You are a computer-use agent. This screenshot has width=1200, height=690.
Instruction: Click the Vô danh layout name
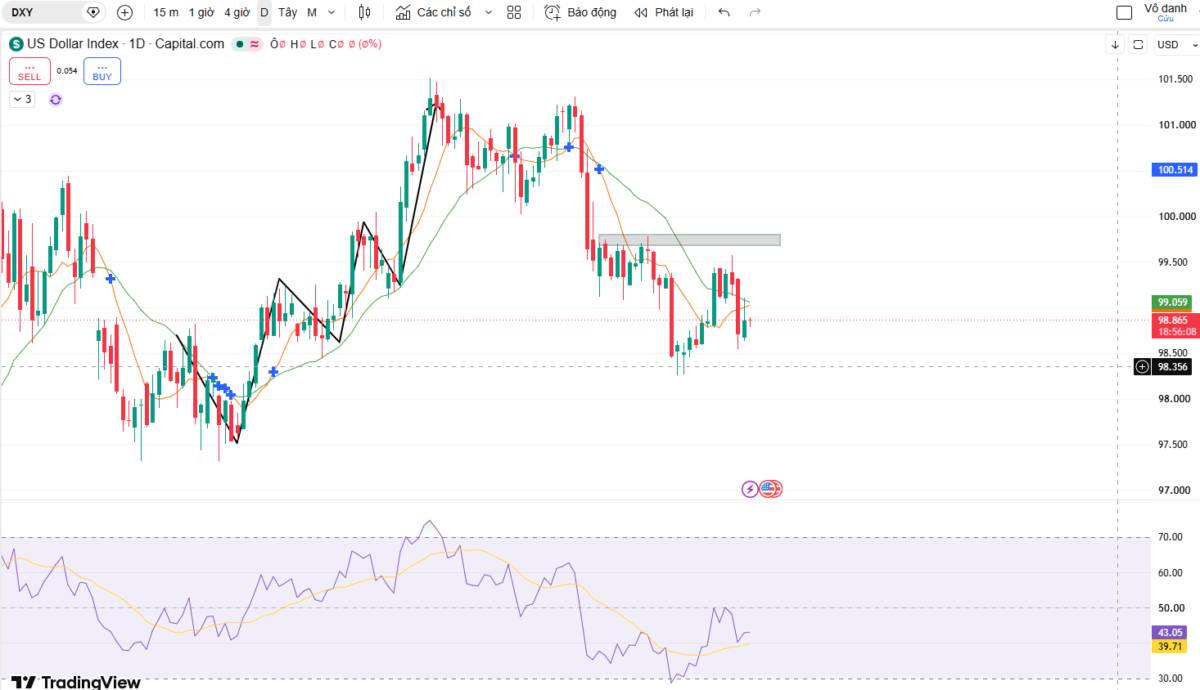[x=1165, y=7]
